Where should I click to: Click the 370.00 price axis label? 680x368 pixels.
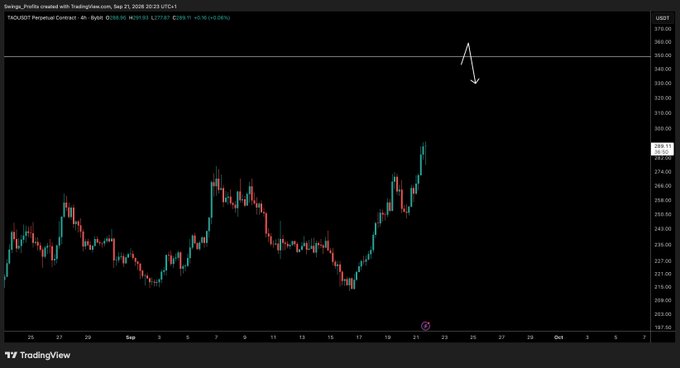click(x=663, y=29)
